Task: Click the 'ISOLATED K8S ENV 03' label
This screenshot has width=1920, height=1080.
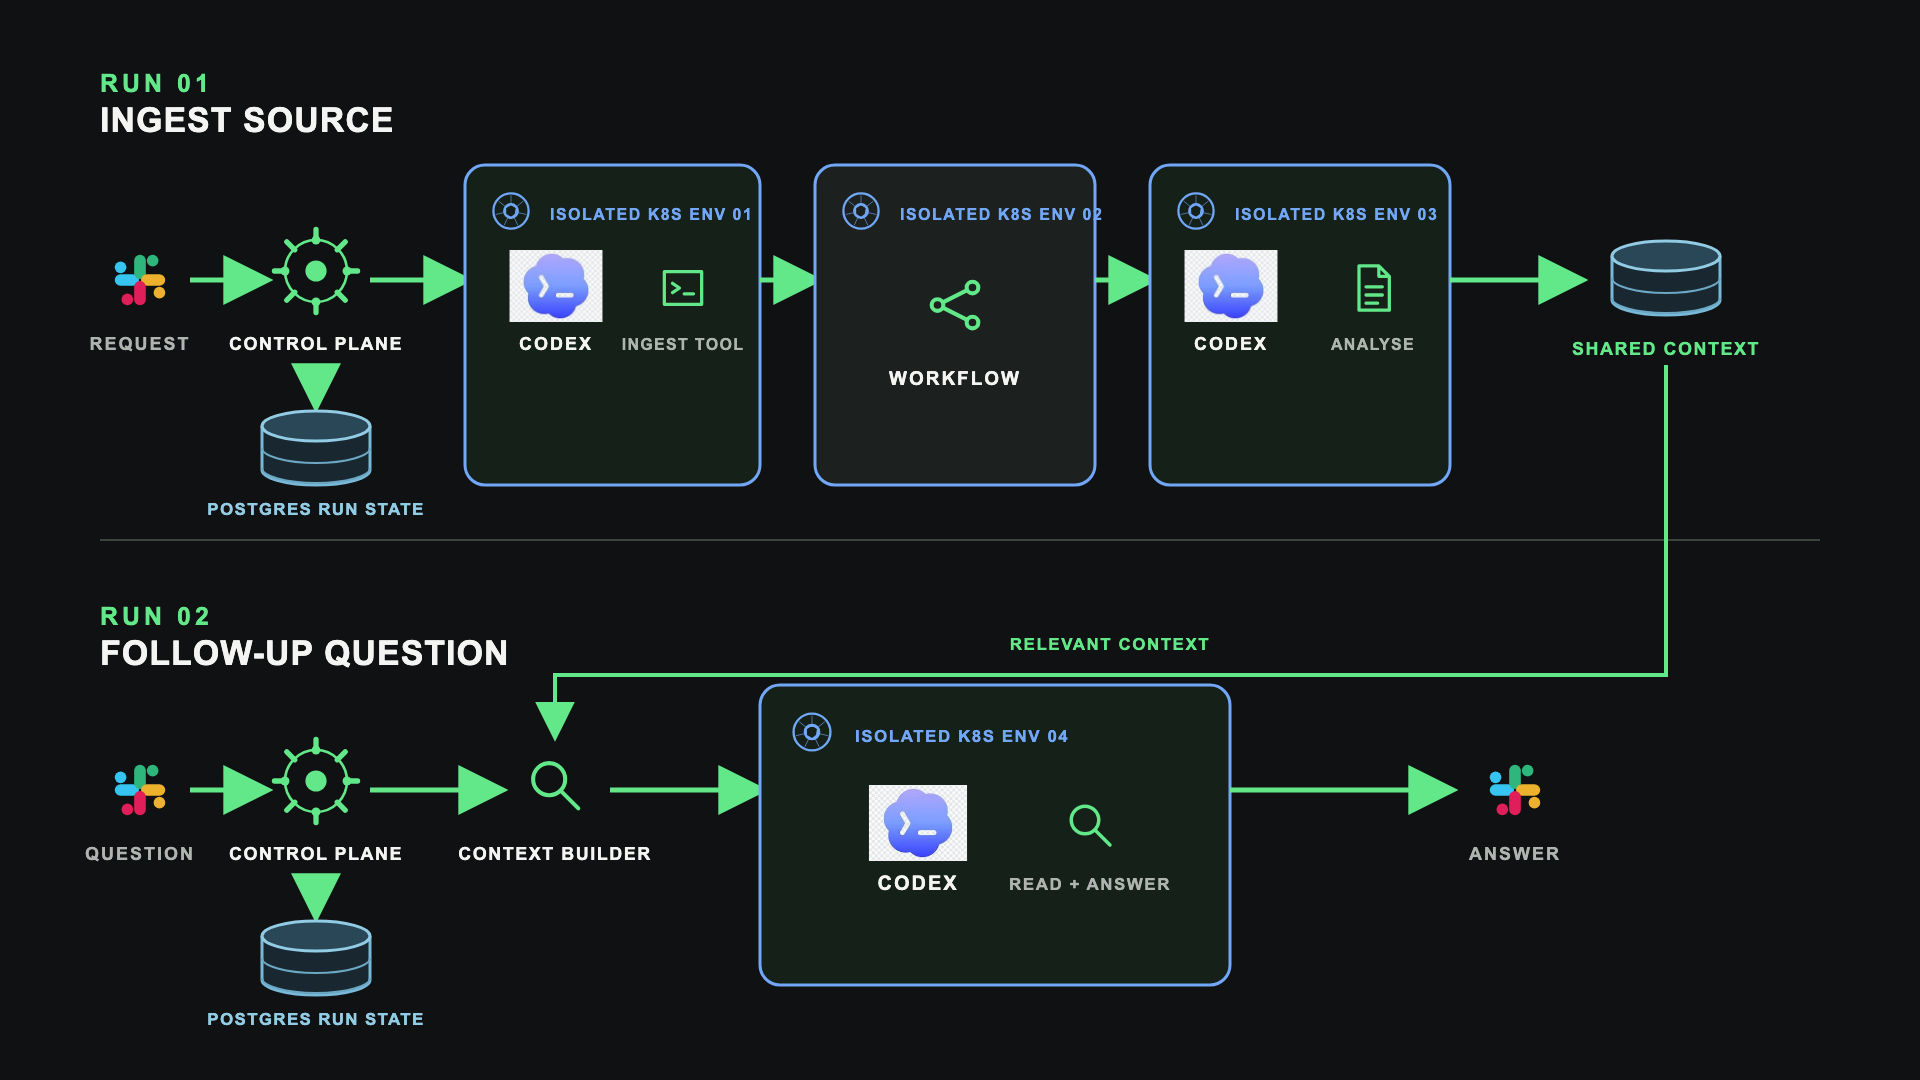Action: click(1335, 214)
